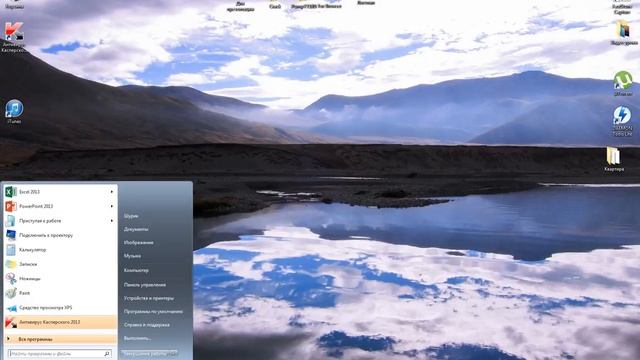Expand the PowerPoint 2013 jump list arrow
The width and height of the screenshot is (640, 360).
coord(111,206)
